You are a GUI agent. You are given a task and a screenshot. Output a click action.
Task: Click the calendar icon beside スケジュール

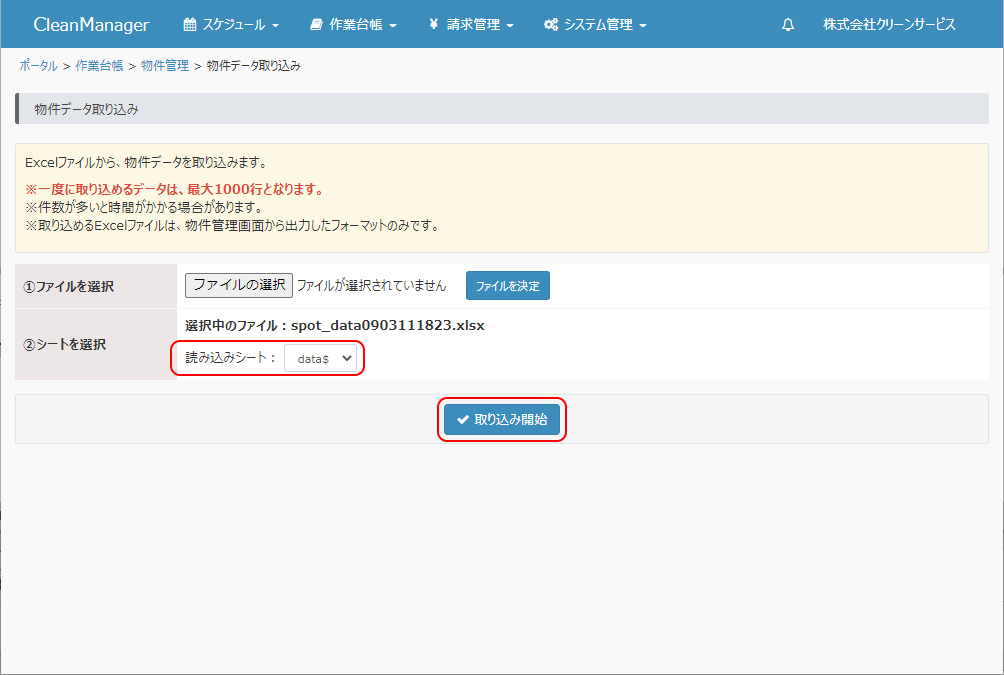(x=190, y=25)
